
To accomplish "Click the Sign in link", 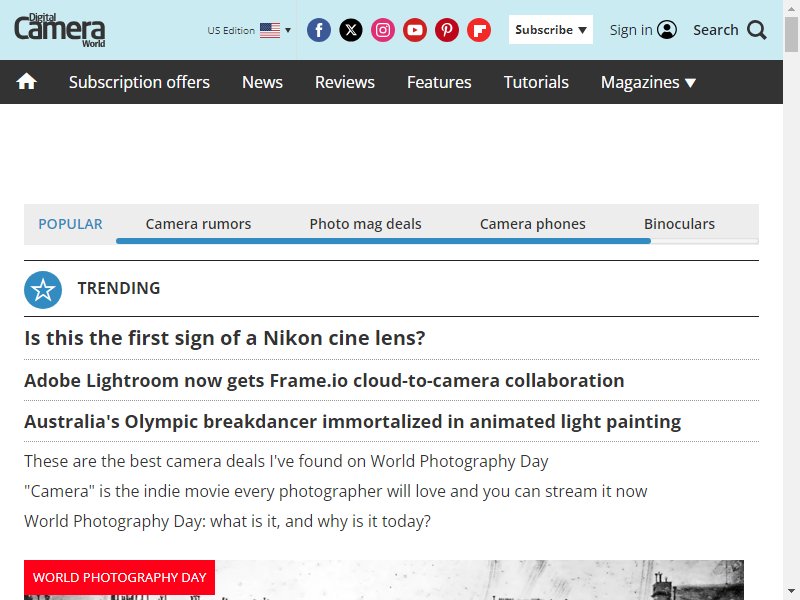I will [x=631, y=30].
